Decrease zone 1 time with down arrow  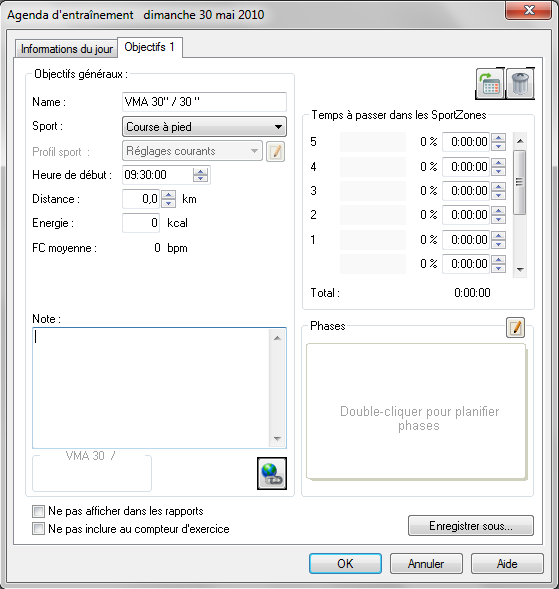[x=499, y=244]
